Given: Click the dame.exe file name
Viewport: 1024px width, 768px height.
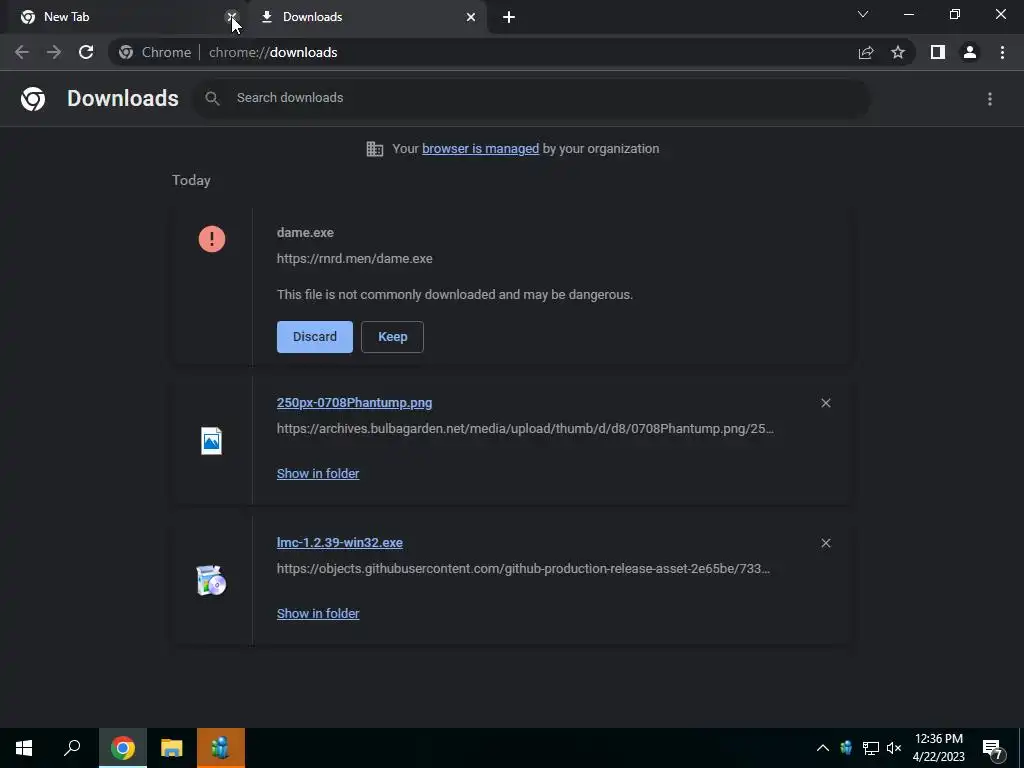Looking at the screenshot, I should [305, 232].
